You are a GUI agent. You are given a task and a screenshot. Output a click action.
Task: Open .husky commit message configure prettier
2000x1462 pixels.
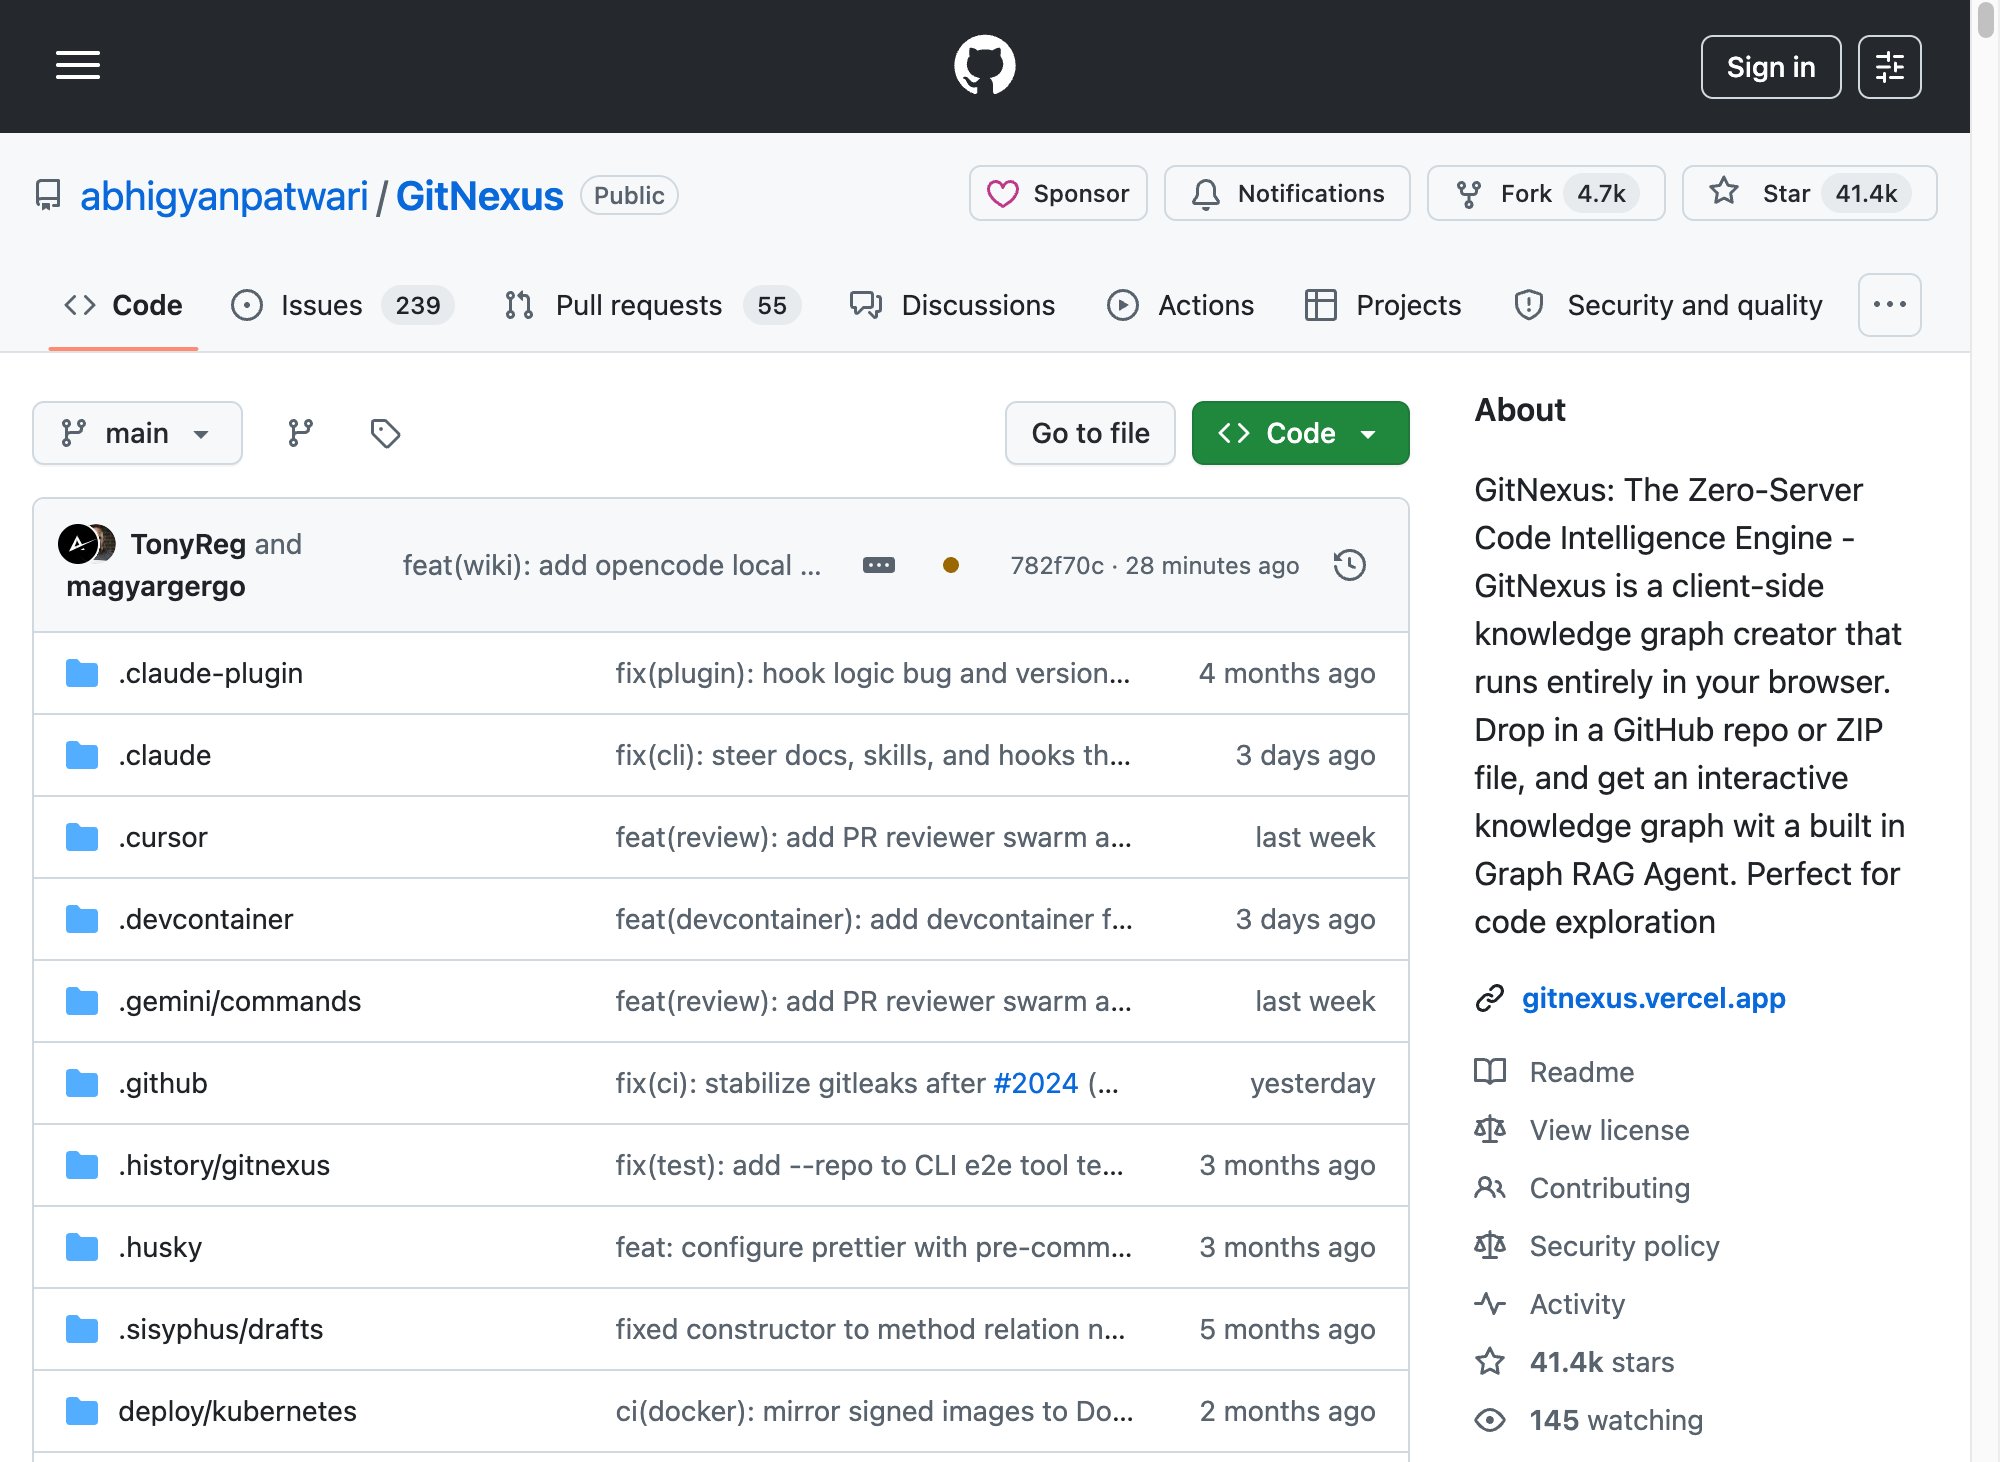874,1247
